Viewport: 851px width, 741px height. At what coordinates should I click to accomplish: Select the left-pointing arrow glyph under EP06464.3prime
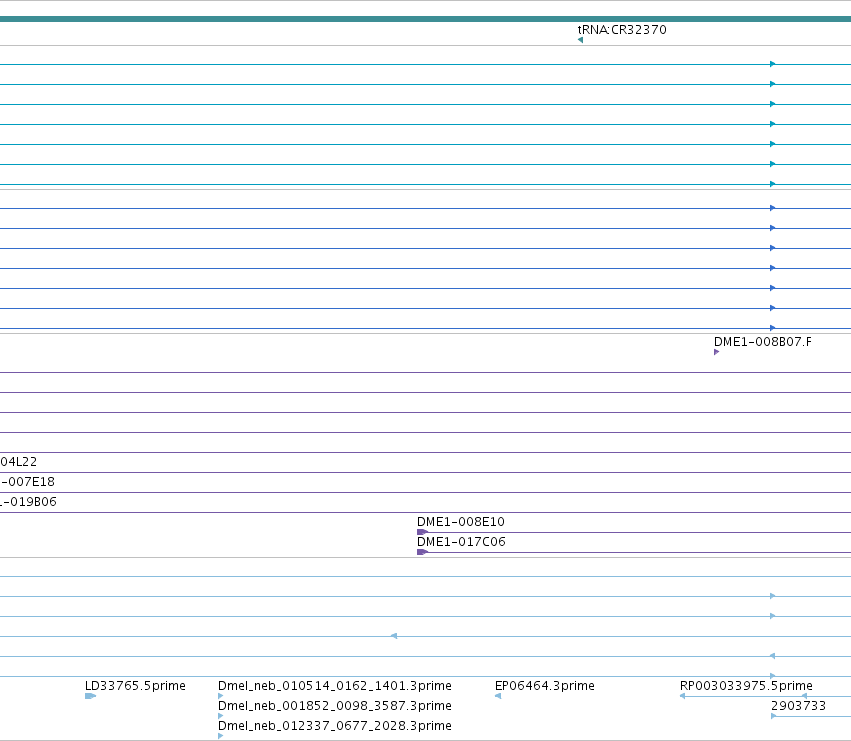[x=498, y=696]
